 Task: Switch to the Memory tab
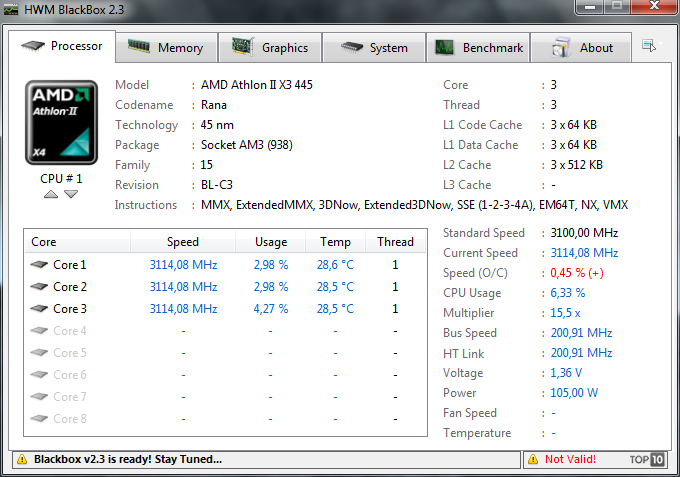[x=167, y=48]
